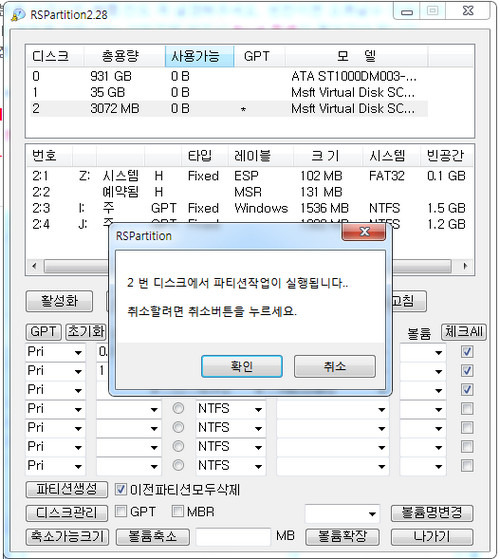Select partition 2:3 Windows row
This screenshot has width=500, height=559.
249,208
